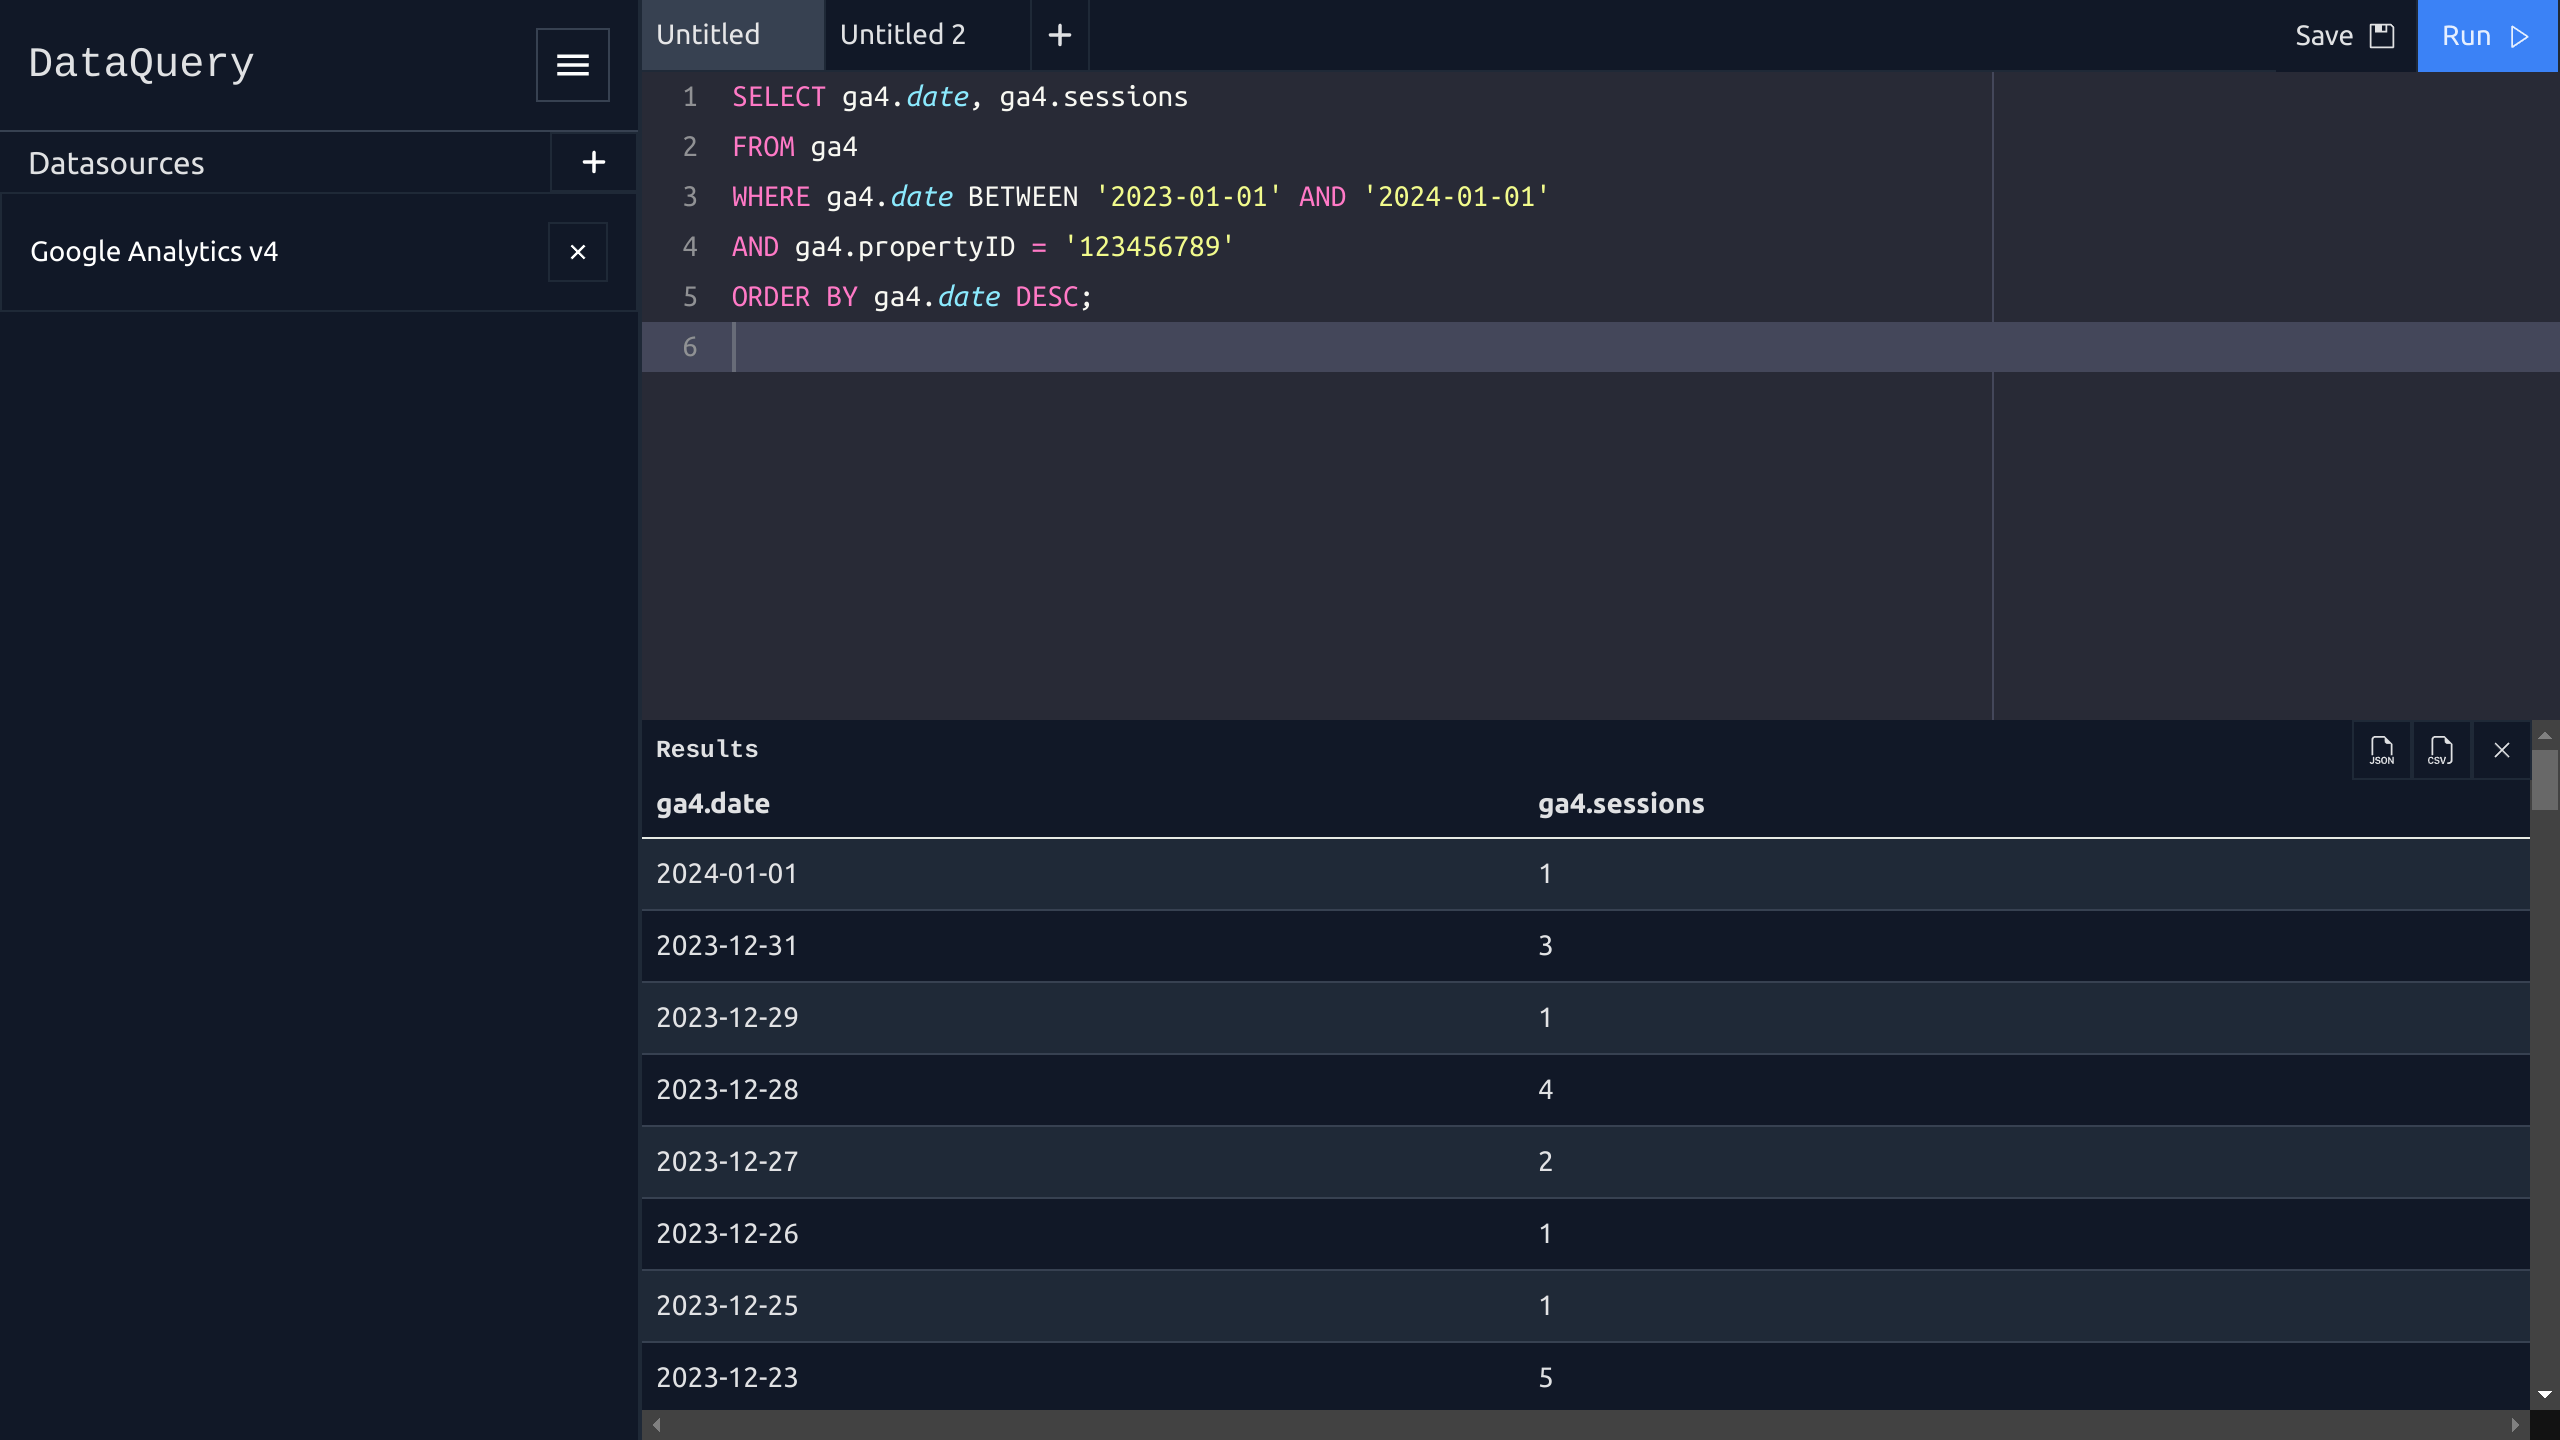Select Google Analytics v4 datasource
This screenshot has height=1440, width=2560.
(154, 252)
